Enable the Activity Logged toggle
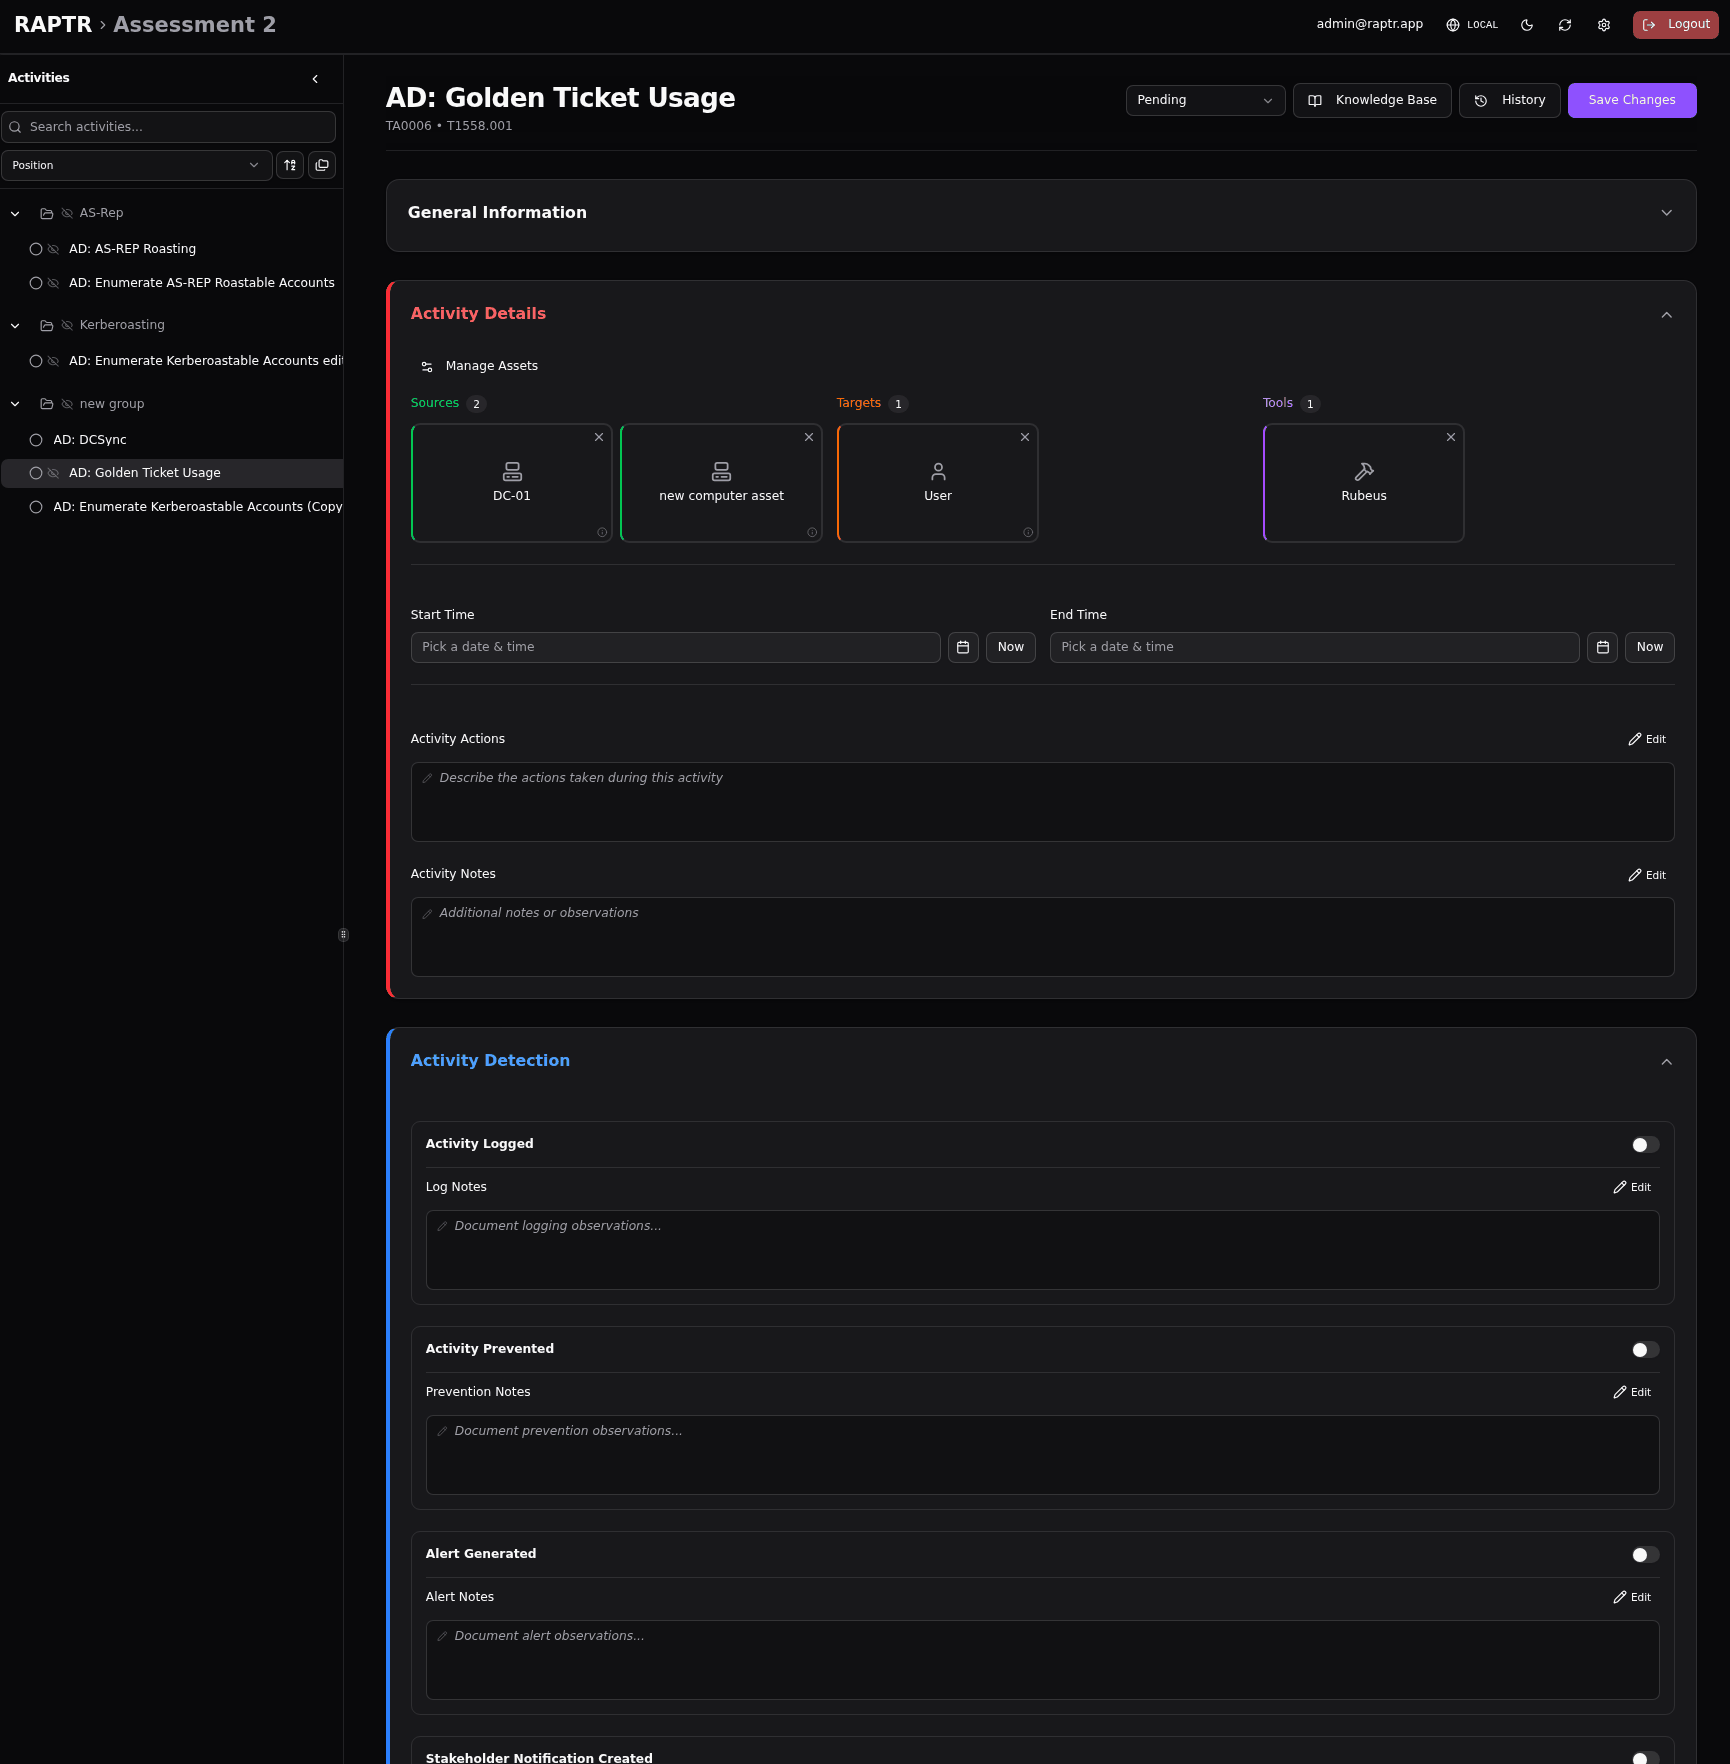Image resolution: width=1730 pixels, height=1764 pixels. click(x=1645, y=1145)
